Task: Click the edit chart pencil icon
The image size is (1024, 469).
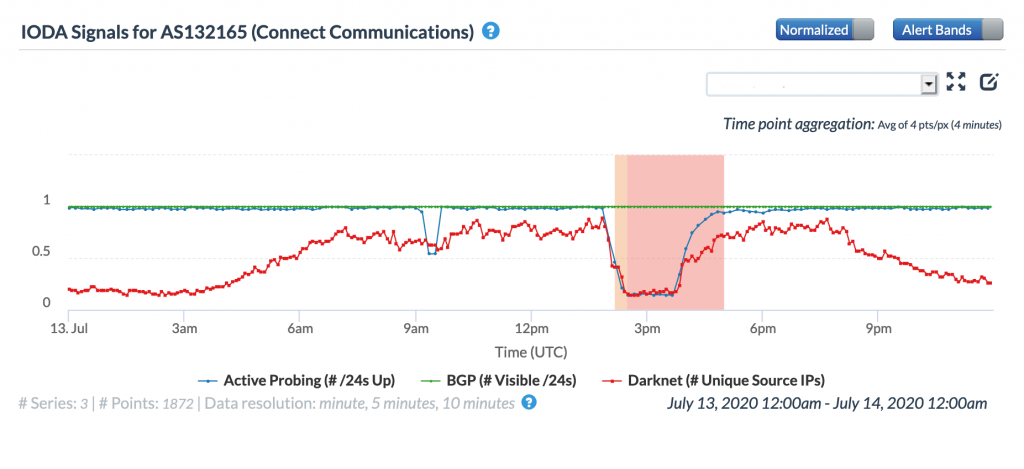Action: click(x=989, y=83)
